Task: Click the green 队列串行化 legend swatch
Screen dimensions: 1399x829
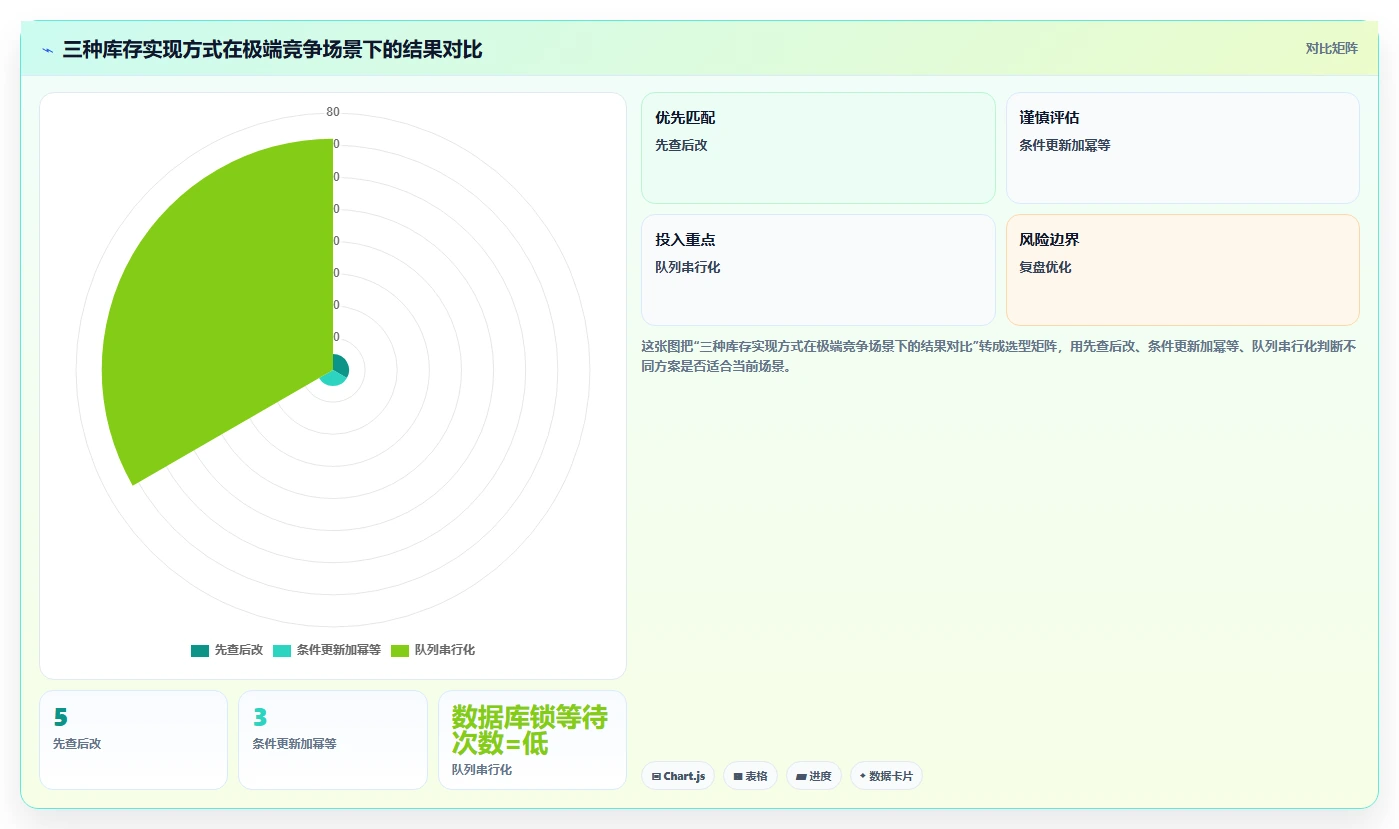Action: coord(400,650)
